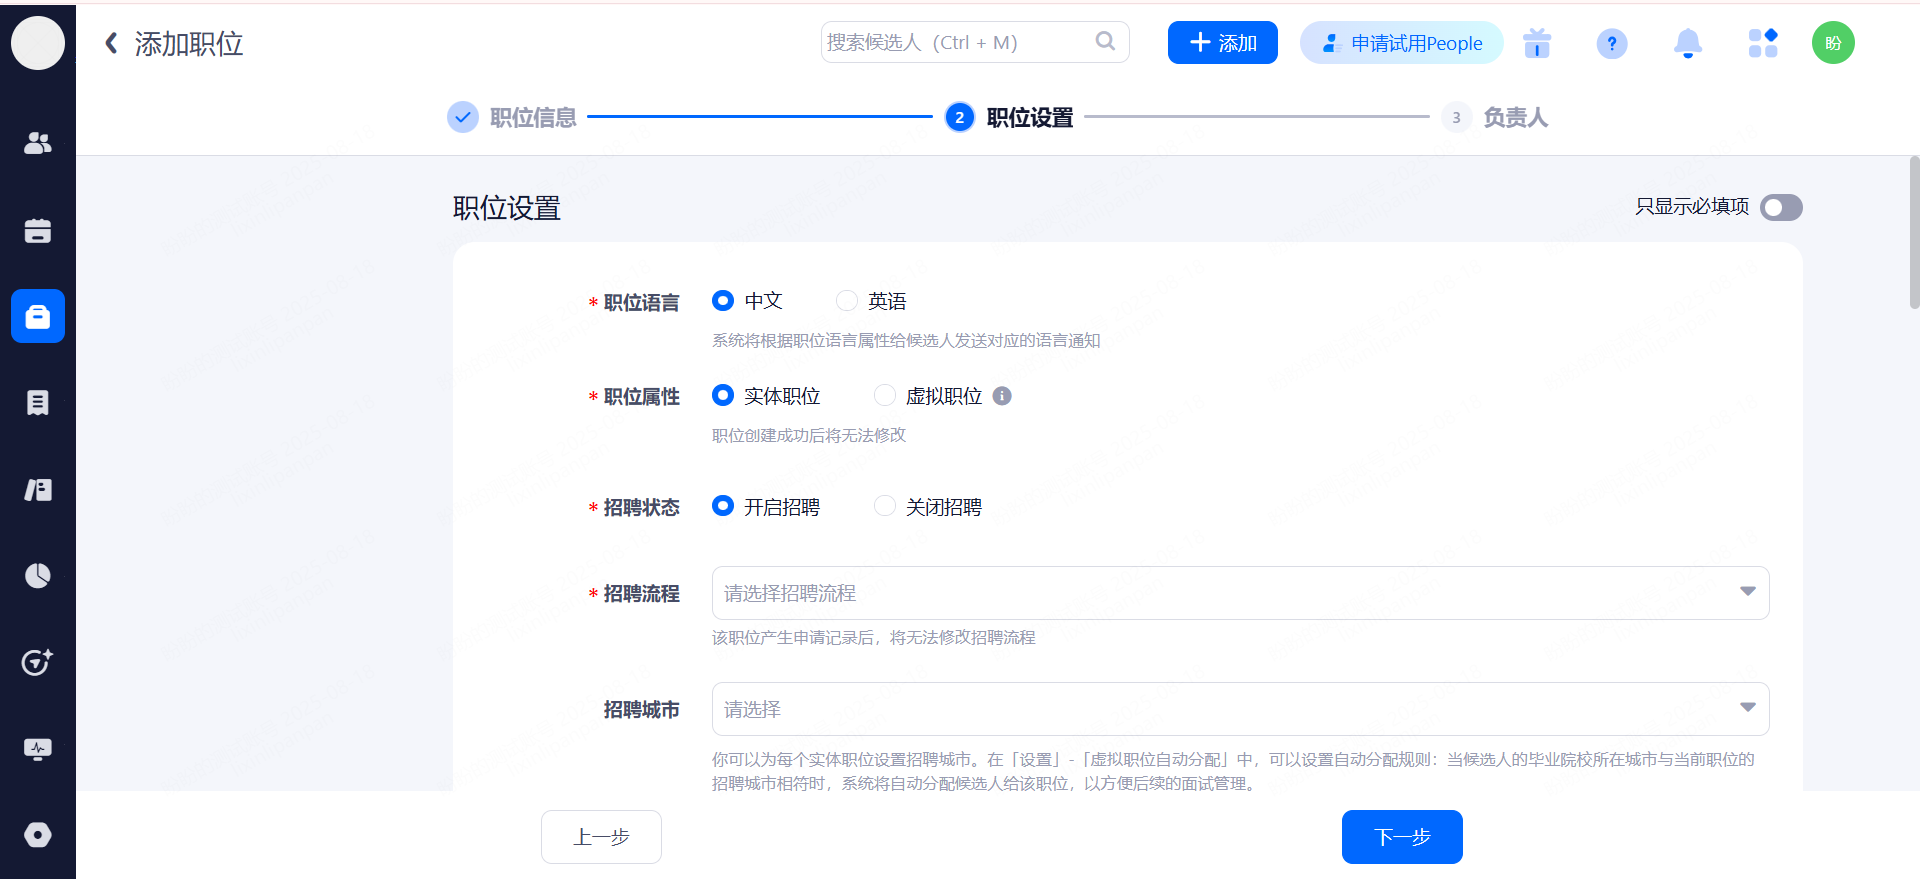Open the help question mark icon
Image resolution: width=1920 pixels, height=879 pixels.
coord(1611,43)
